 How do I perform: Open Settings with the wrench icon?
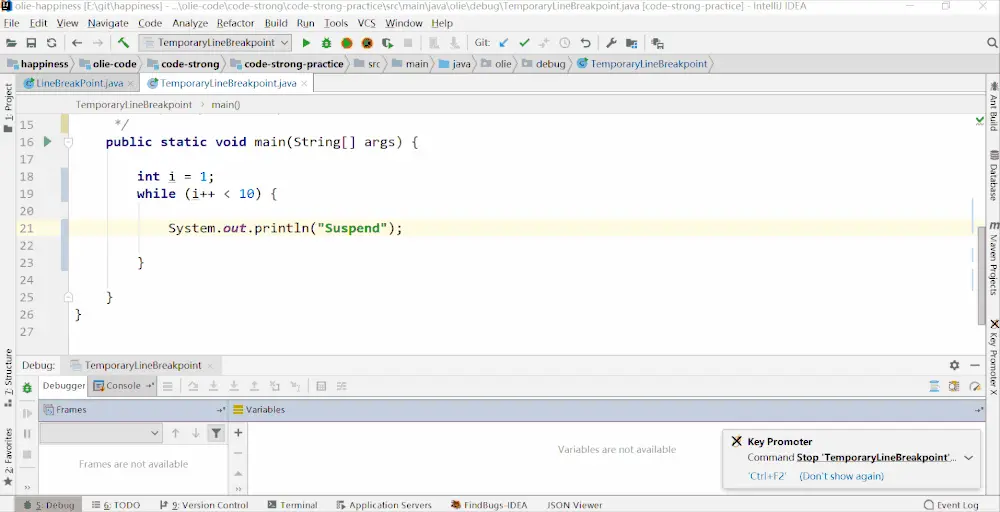point(611,43)
